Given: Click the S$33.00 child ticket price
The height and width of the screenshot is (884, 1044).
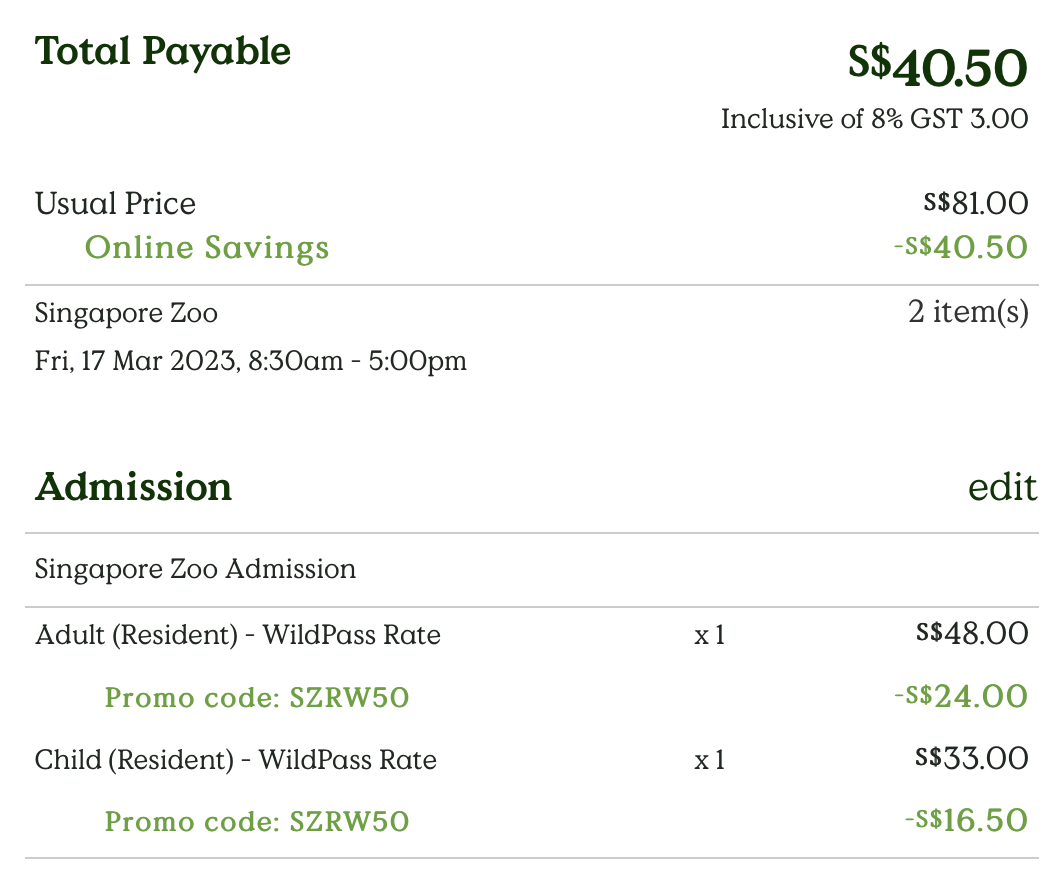Looking at the screenshot, I should pos(971,759).
